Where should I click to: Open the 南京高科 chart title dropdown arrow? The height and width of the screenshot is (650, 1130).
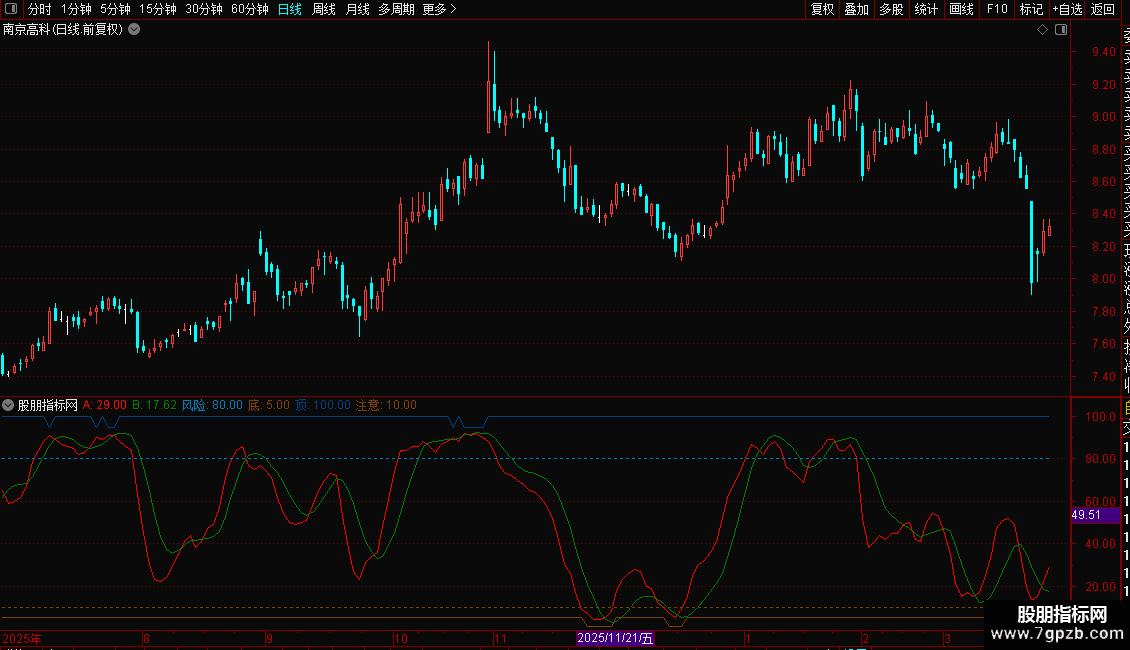[x=134, y=30]
